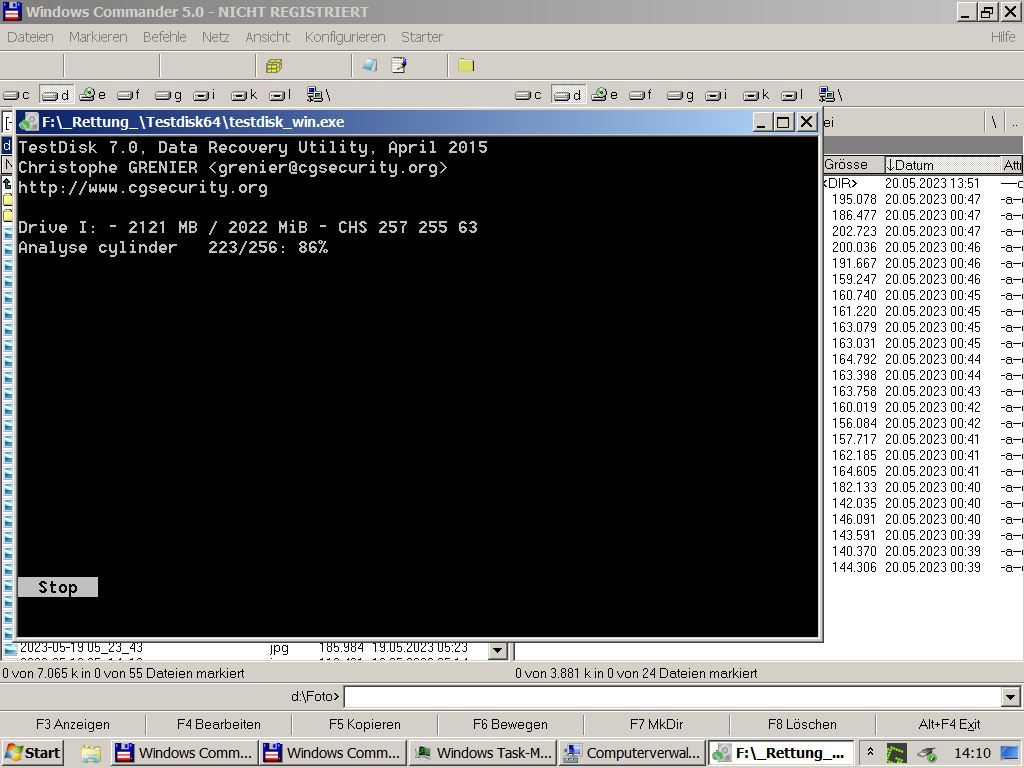
Task: Expand hidden system tray icons
Action: [x=870, y=753]
